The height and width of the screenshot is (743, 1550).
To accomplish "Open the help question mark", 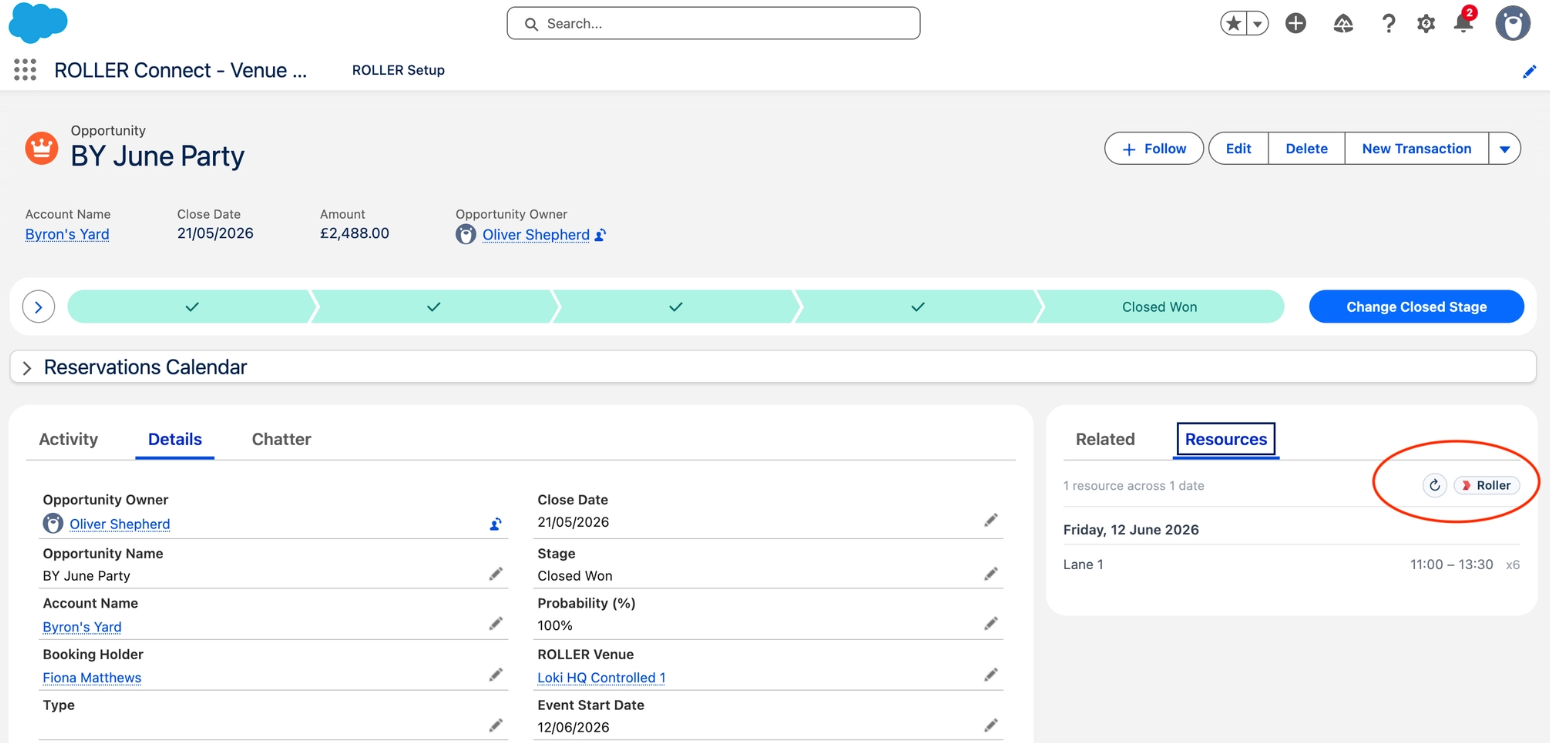I will click(1388, 24).
